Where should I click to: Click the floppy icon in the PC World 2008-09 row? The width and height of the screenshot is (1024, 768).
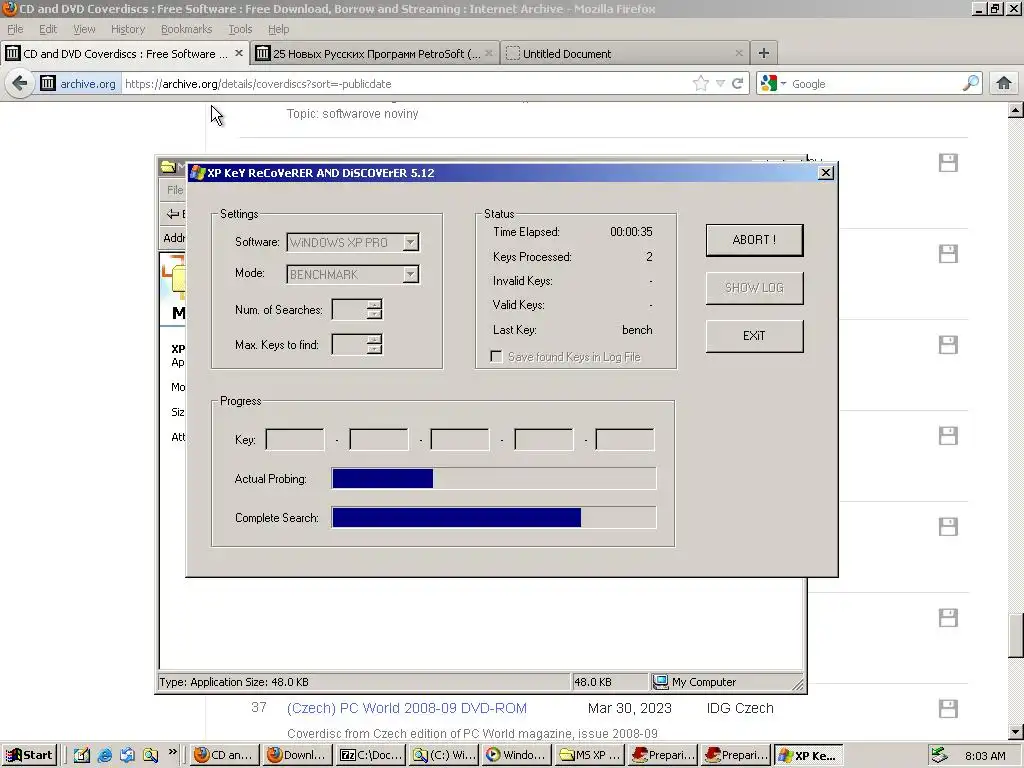(x=948, y=709)
